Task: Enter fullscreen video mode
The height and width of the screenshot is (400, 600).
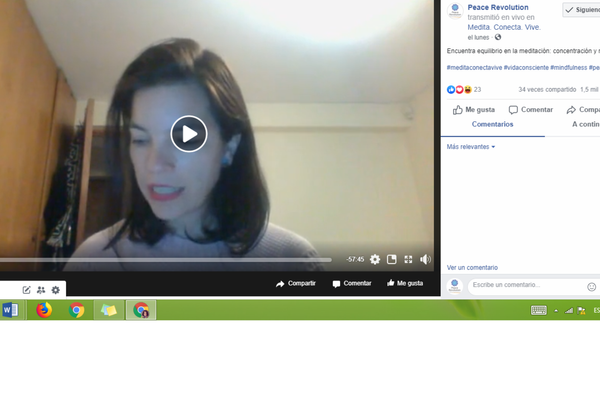Action: coord(408,260)
